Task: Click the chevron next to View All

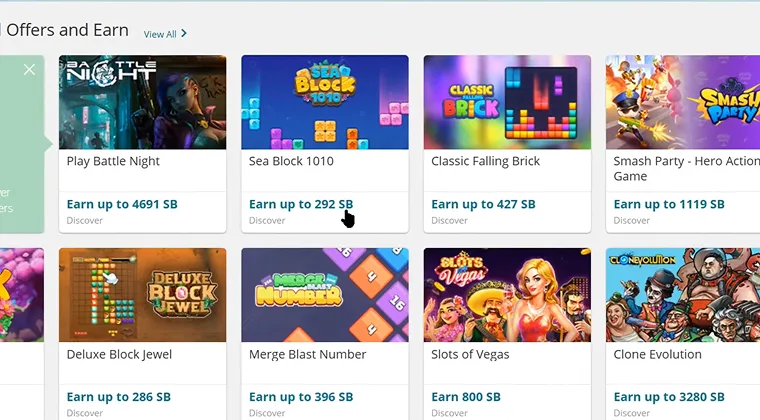Action: (x=184, y=33)
